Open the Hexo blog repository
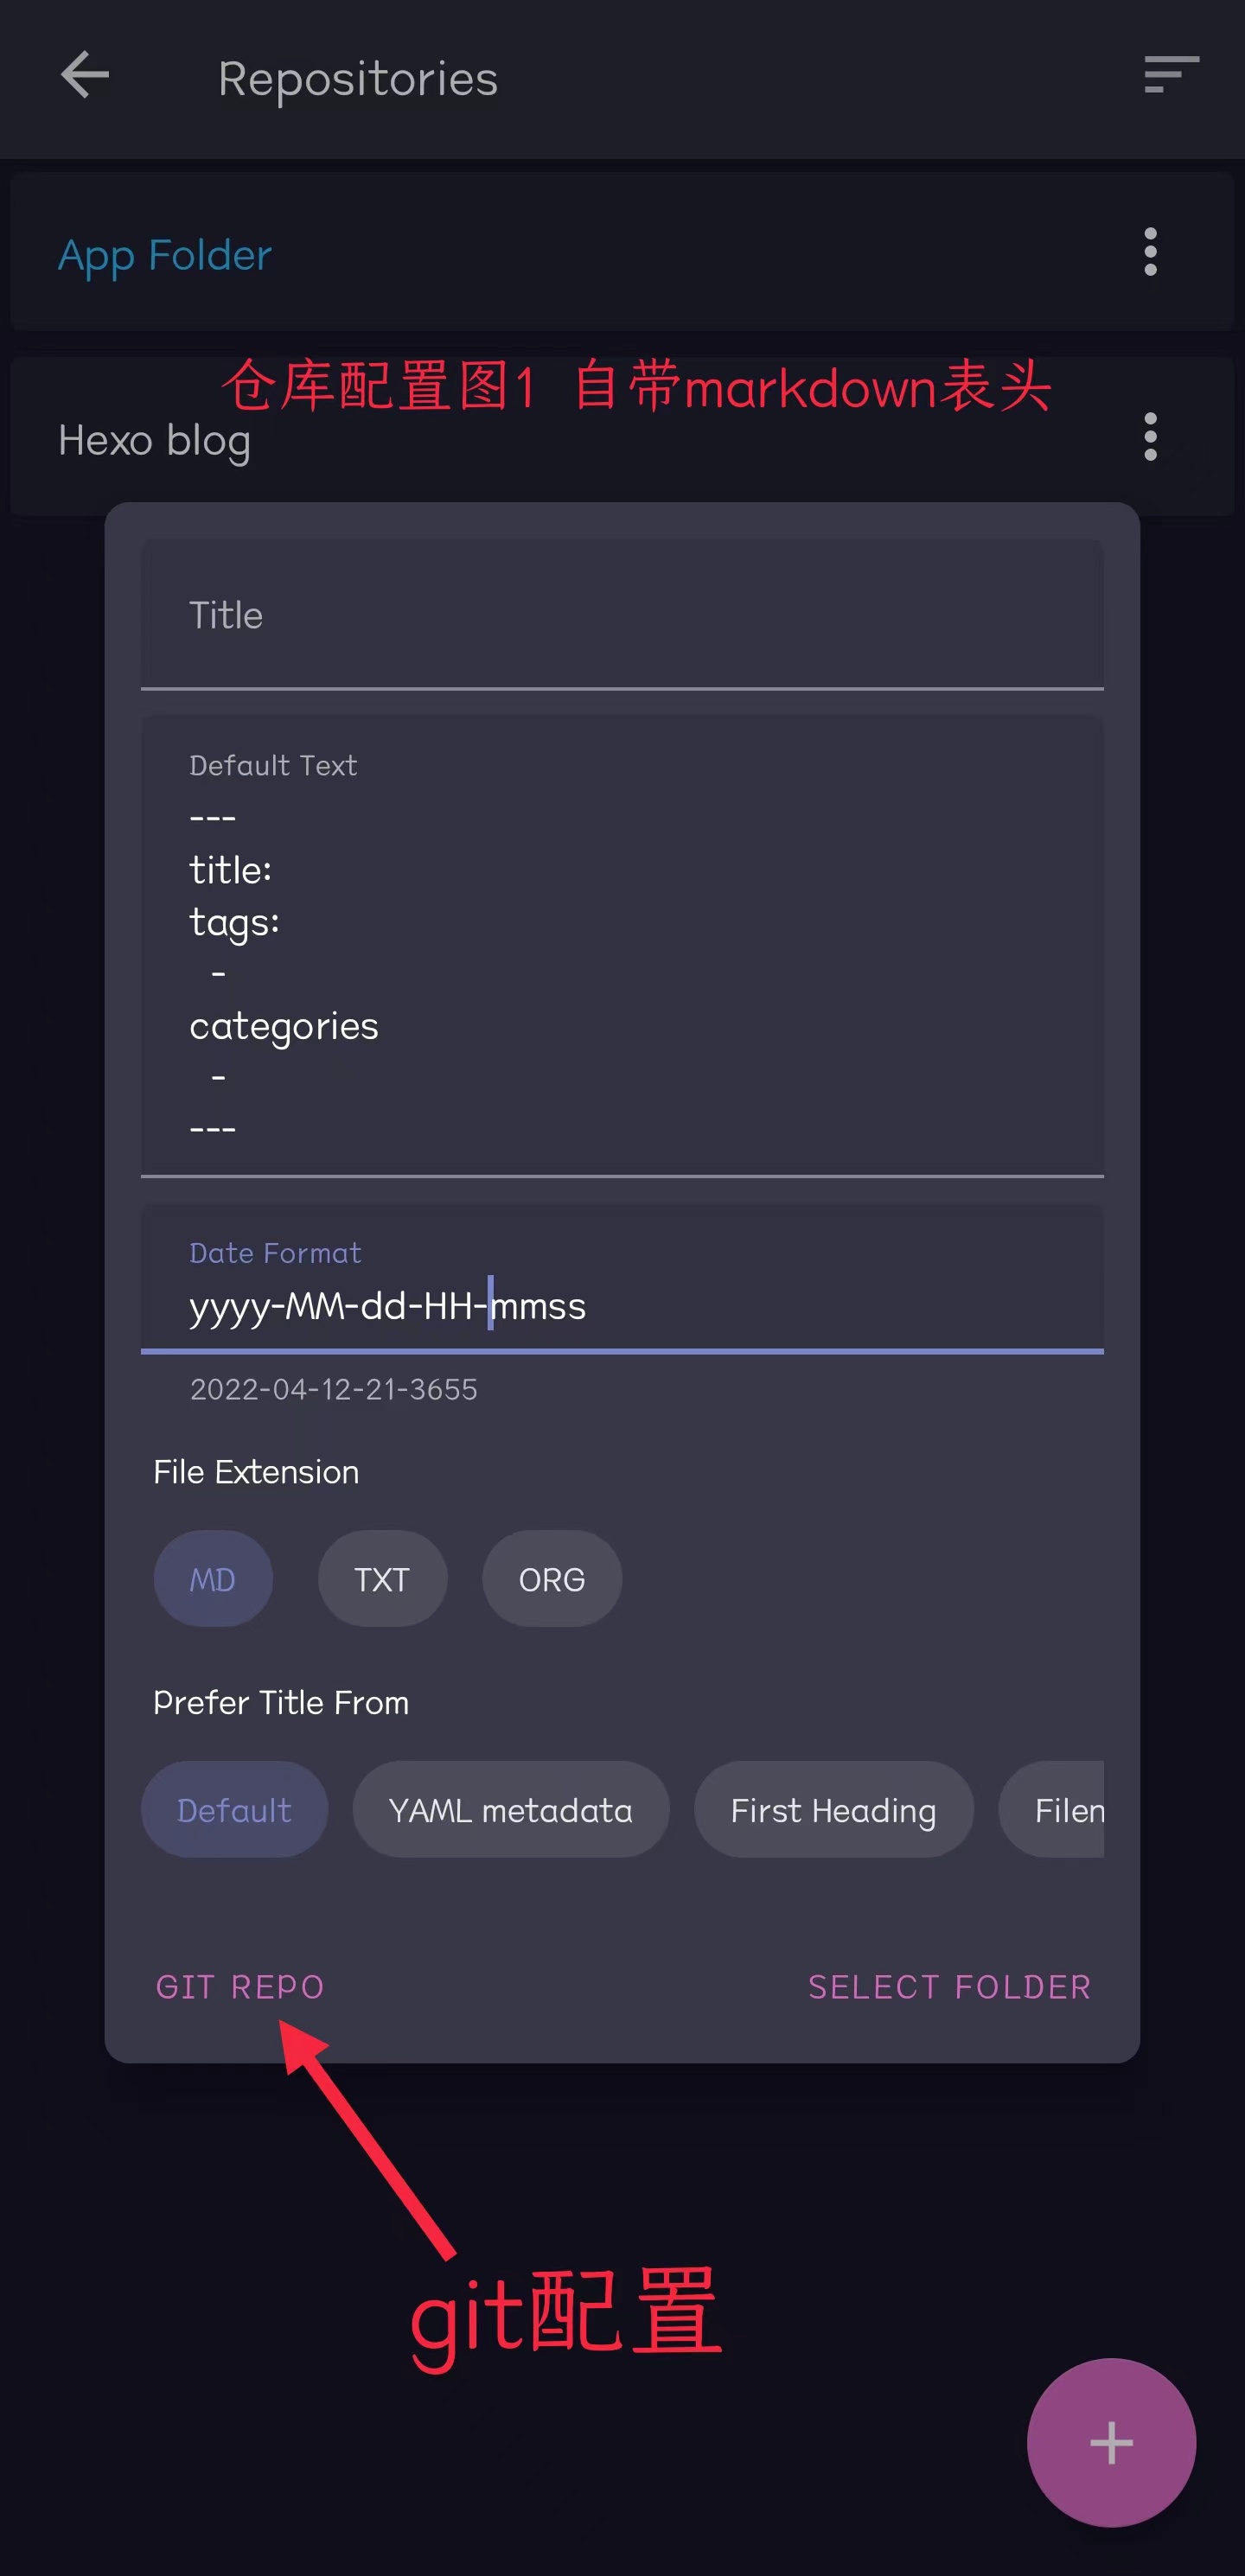Image resolution: width=1245 pixels, height=2576 pixels. point(155,441)
